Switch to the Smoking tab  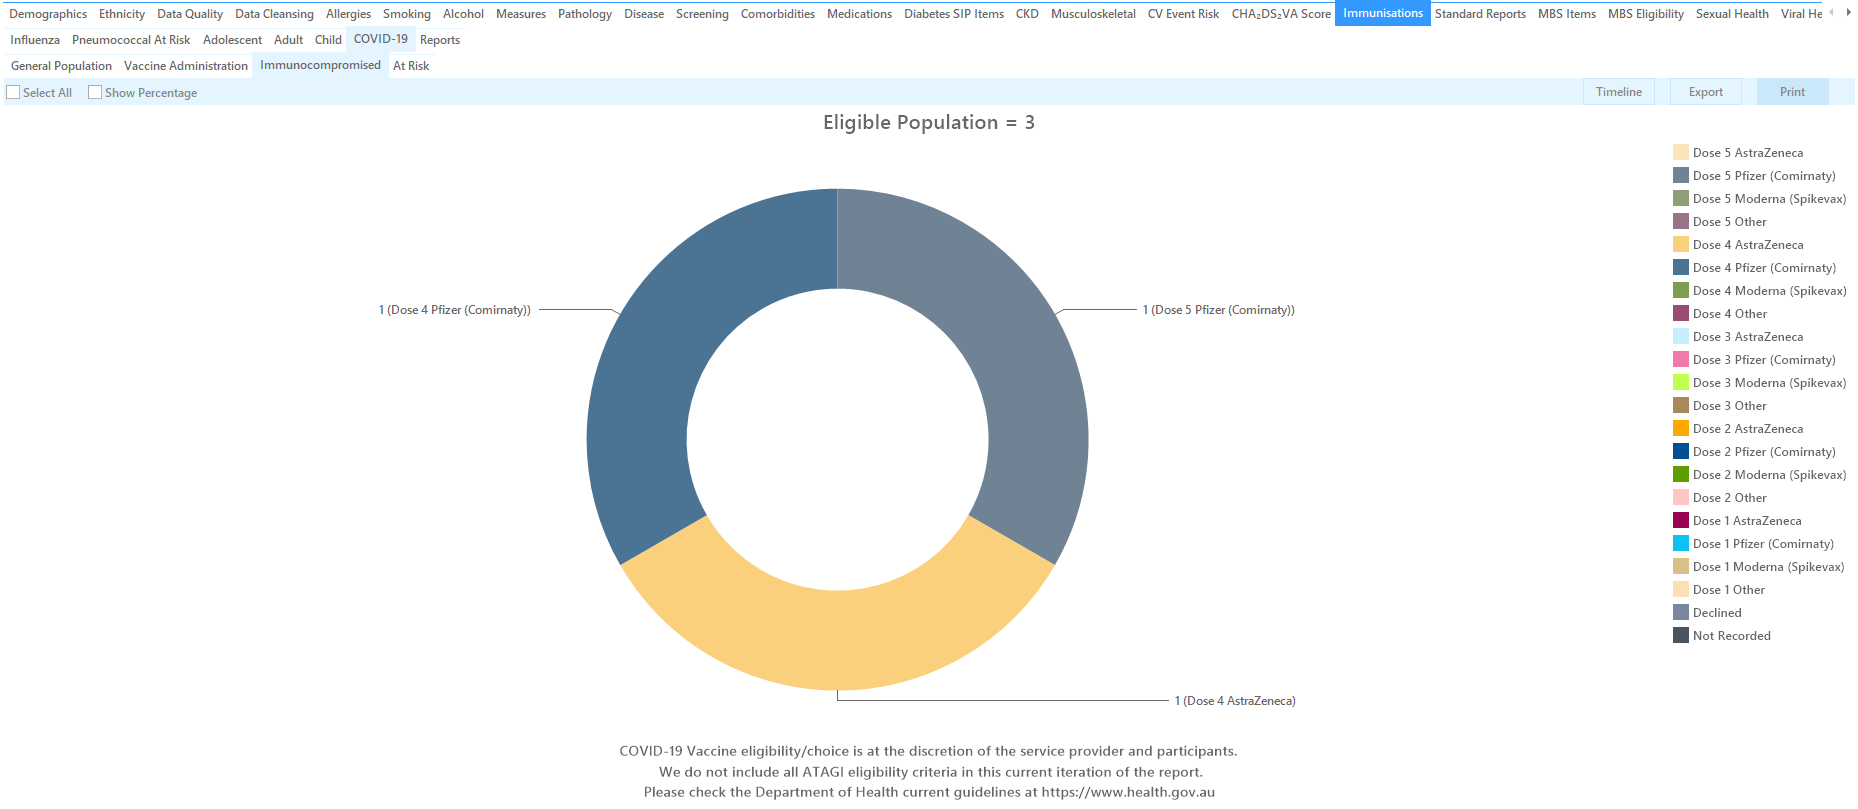407,14
